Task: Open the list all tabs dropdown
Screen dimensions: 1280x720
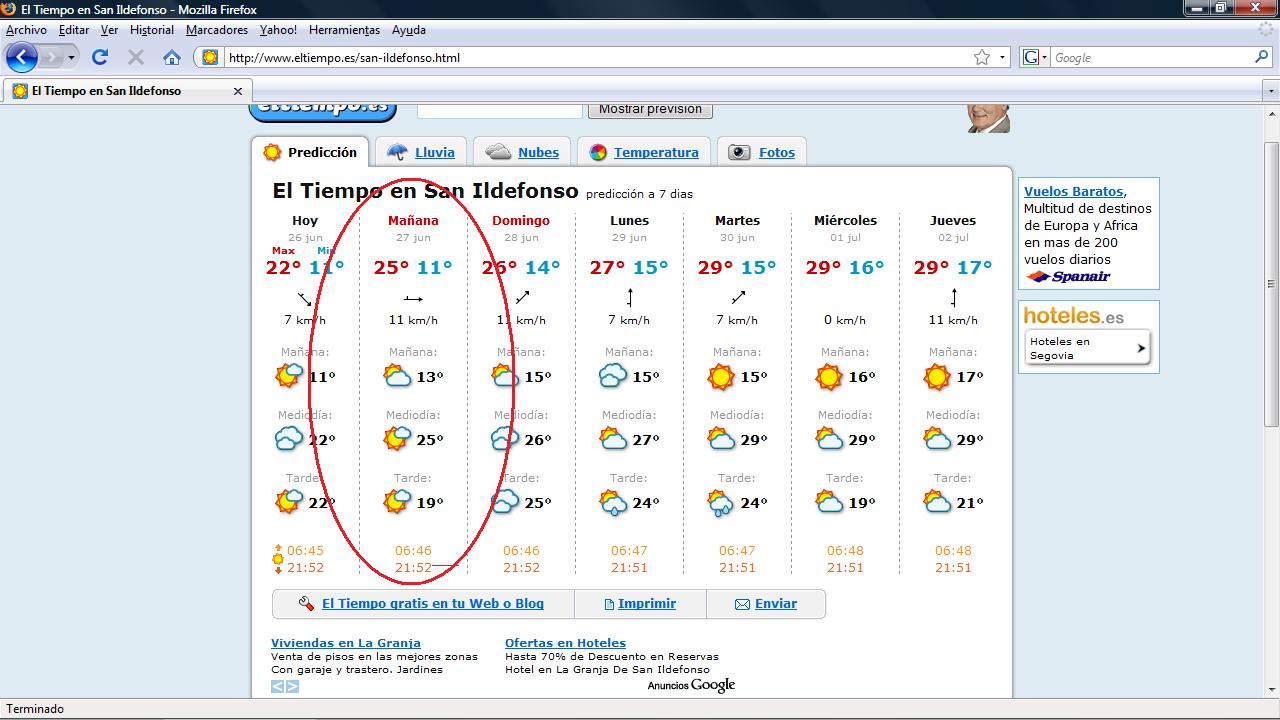Action: pos(1271,91)
